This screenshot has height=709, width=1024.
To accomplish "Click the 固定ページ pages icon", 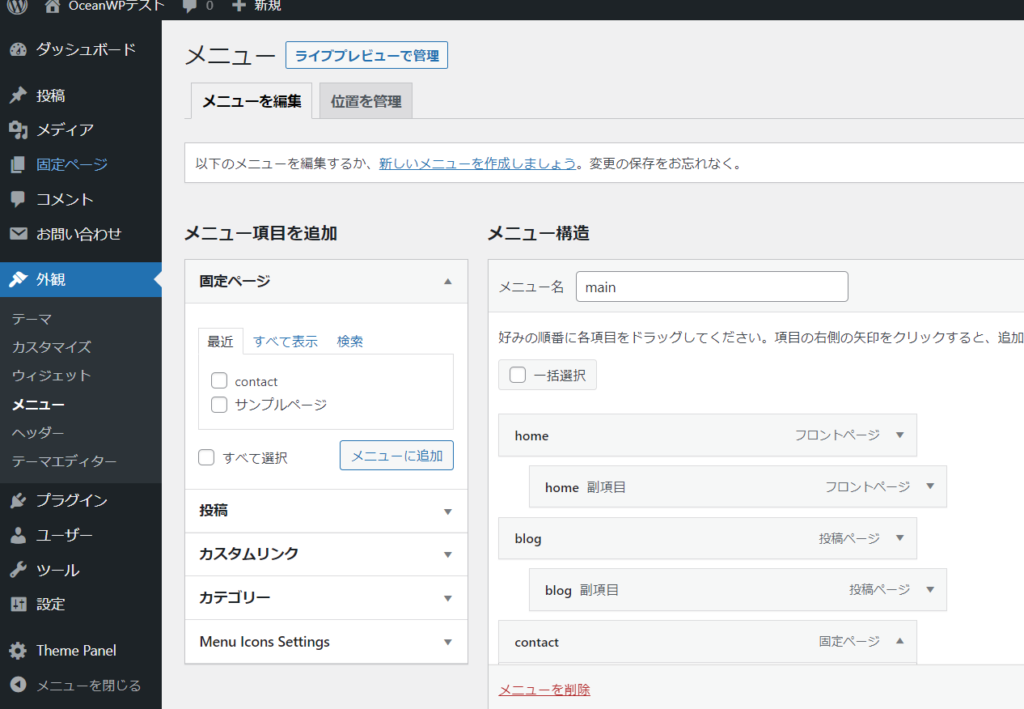I will (18, 165).
